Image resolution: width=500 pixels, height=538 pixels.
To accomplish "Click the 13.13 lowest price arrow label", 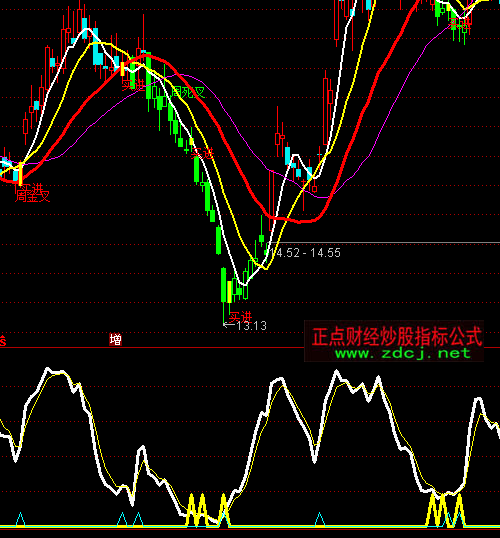I will [x=245, y=326].
